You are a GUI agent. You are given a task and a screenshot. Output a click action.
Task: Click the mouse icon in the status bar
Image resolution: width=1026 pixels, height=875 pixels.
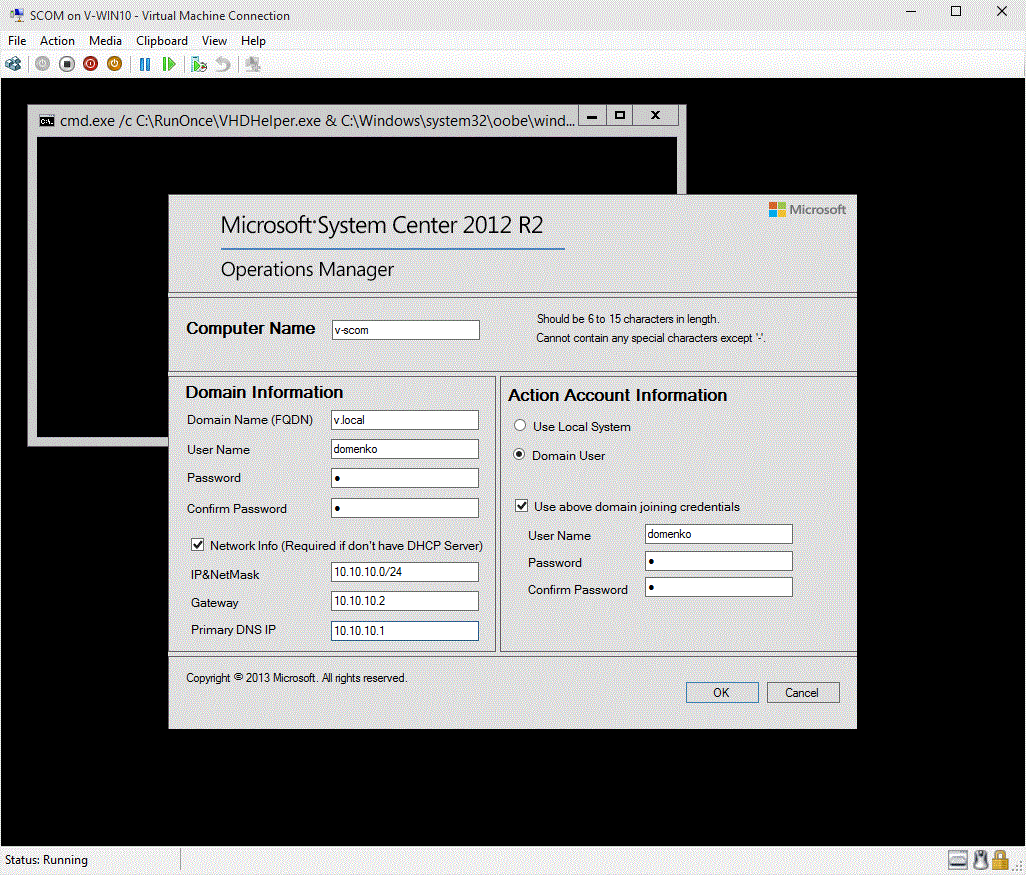[x=981, y=860]
